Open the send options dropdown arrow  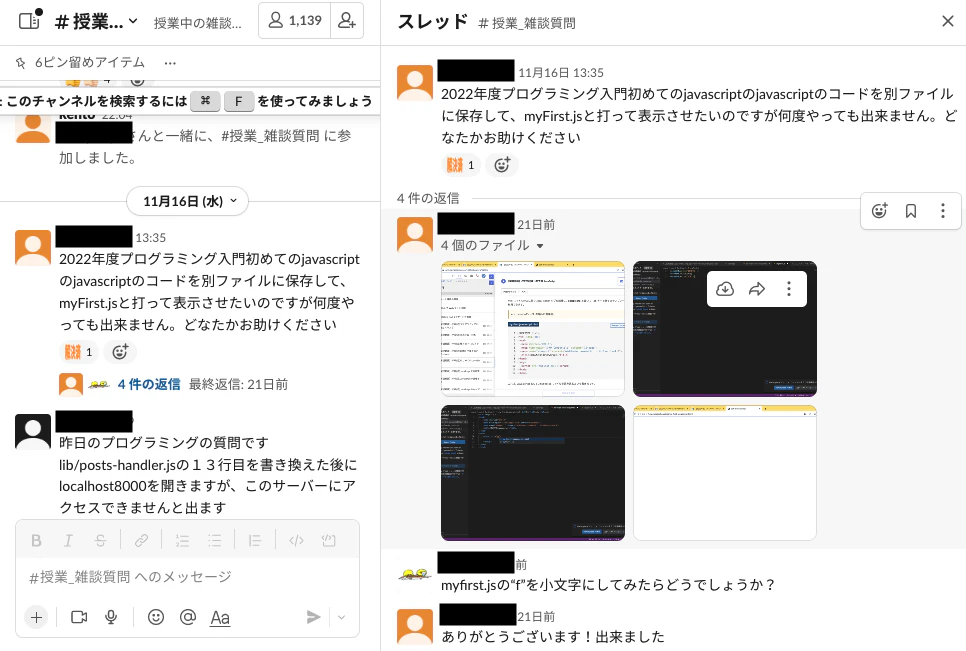point(341,617)
